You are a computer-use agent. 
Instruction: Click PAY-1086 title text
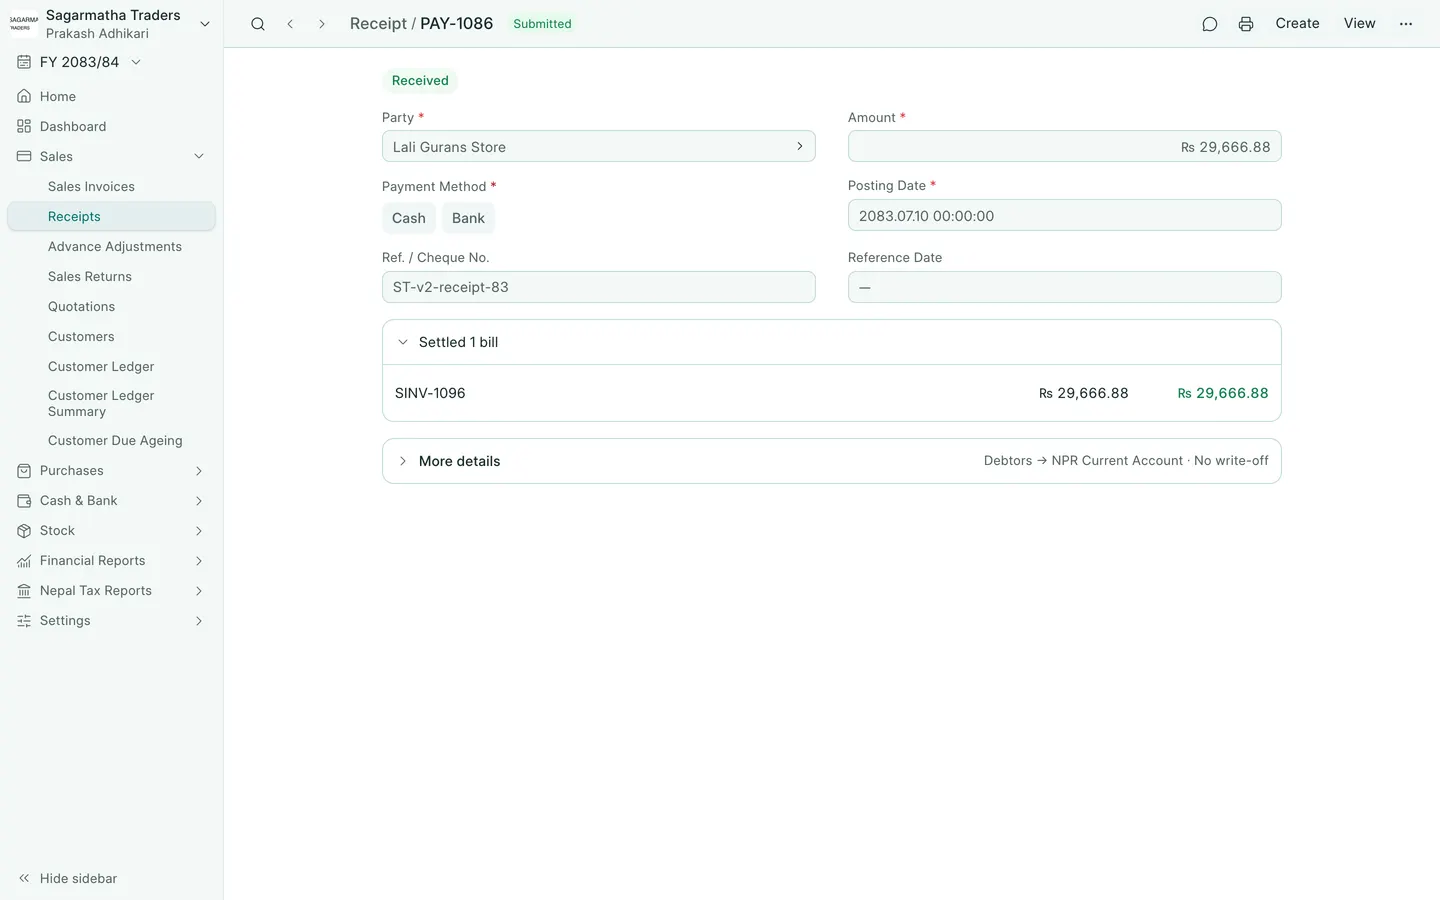coord(456,23)
